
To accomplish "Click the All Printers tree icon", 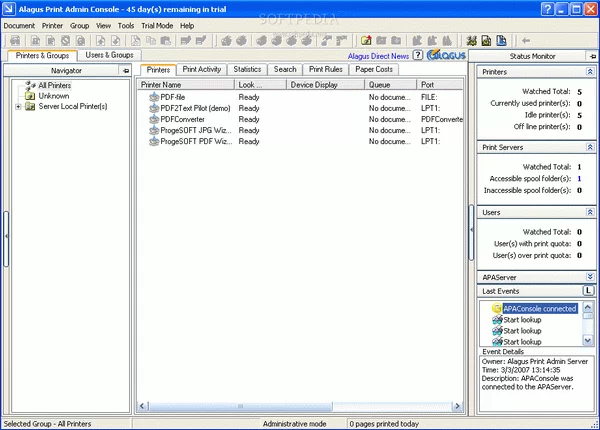I will point(30,85).
